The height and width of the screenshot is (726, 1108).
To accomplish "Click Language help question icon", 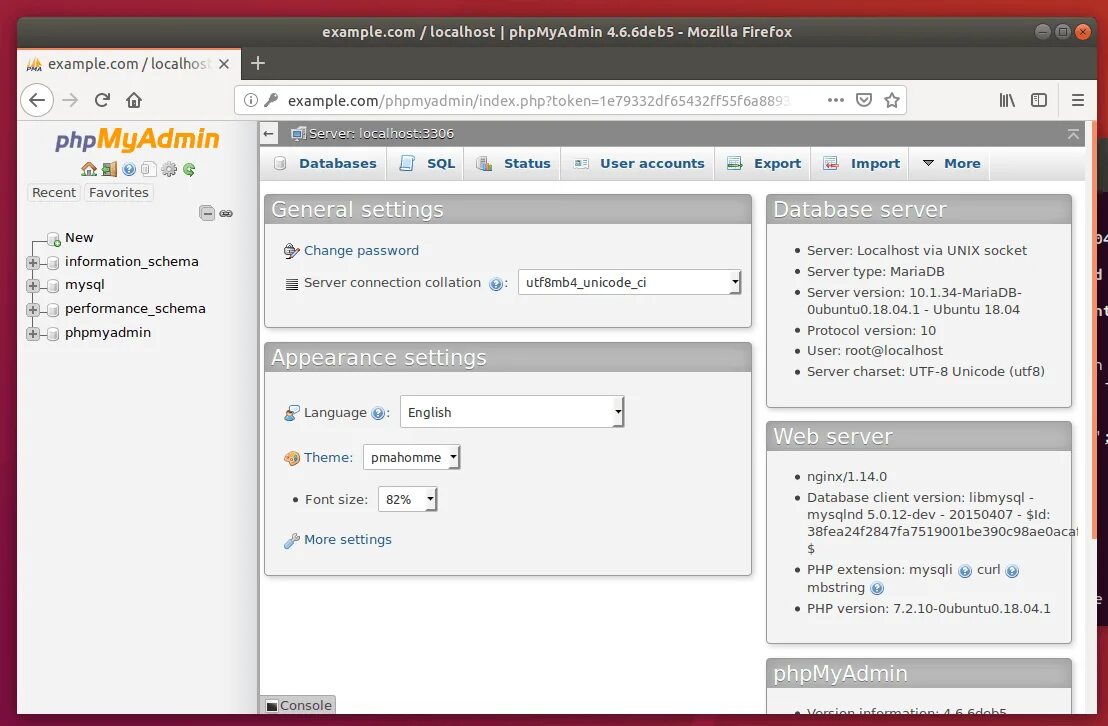I will point(378,414).
